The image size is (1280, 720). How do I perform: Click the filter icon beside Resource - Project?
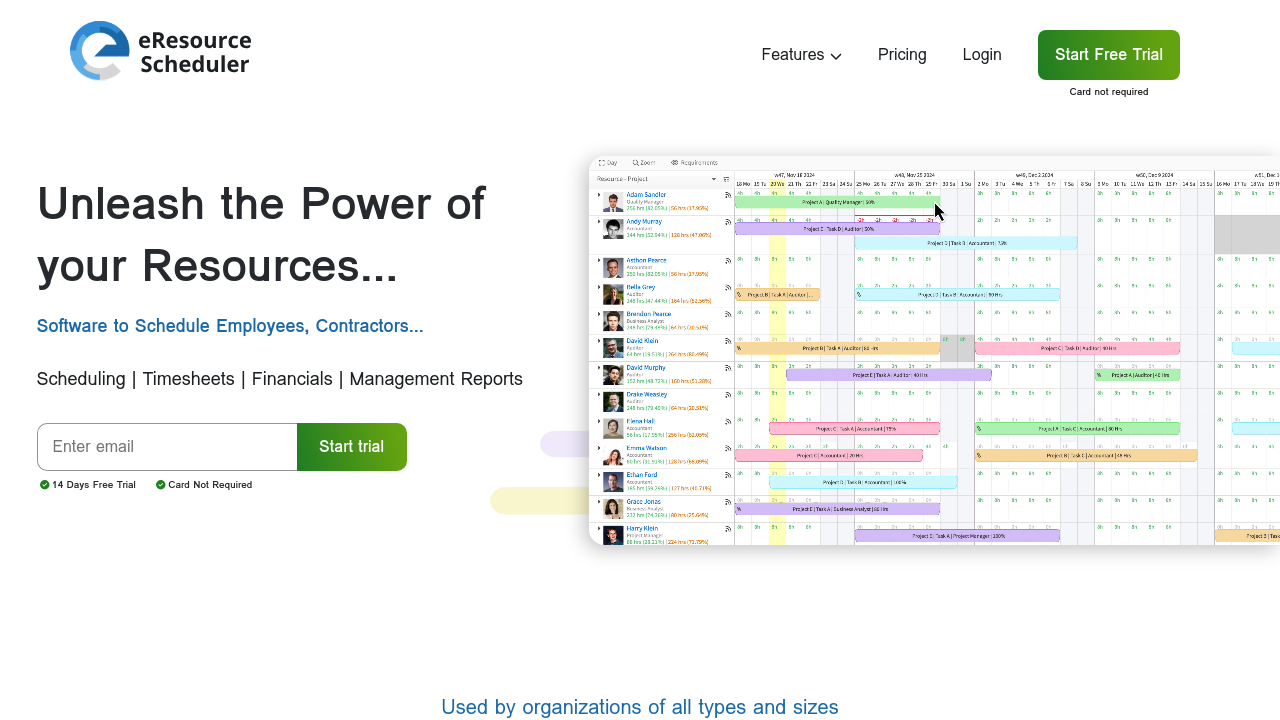click(727, 179)
